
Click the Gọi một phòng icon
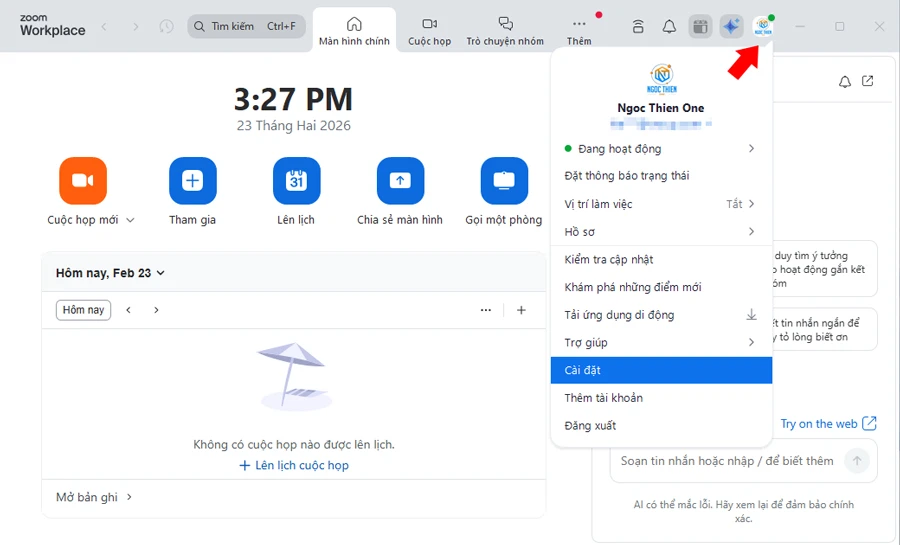[x=504, y=181]
